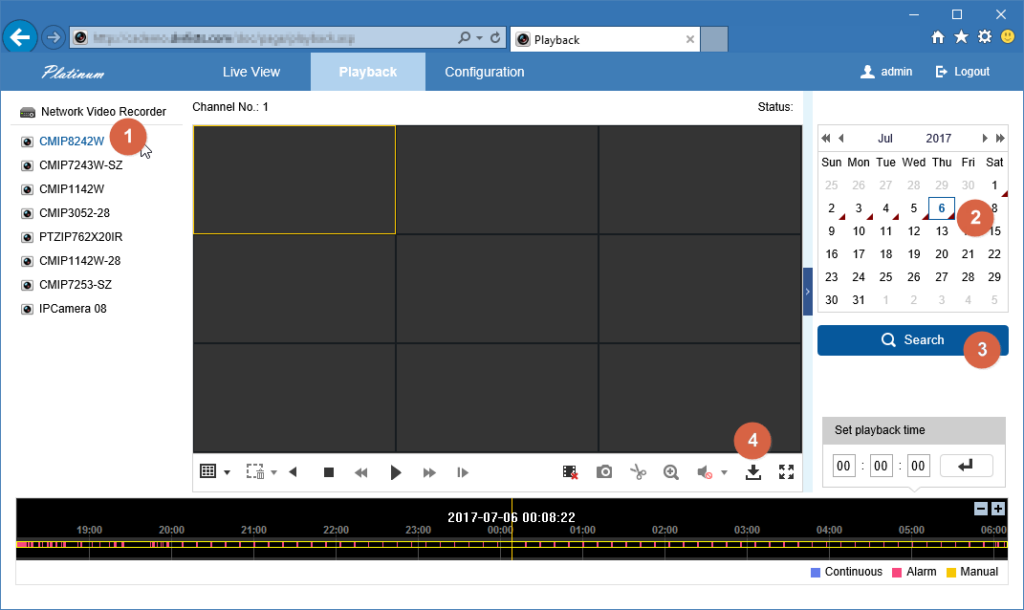
Task: Click Network Video Recorder header
Action: pos(103,112)
